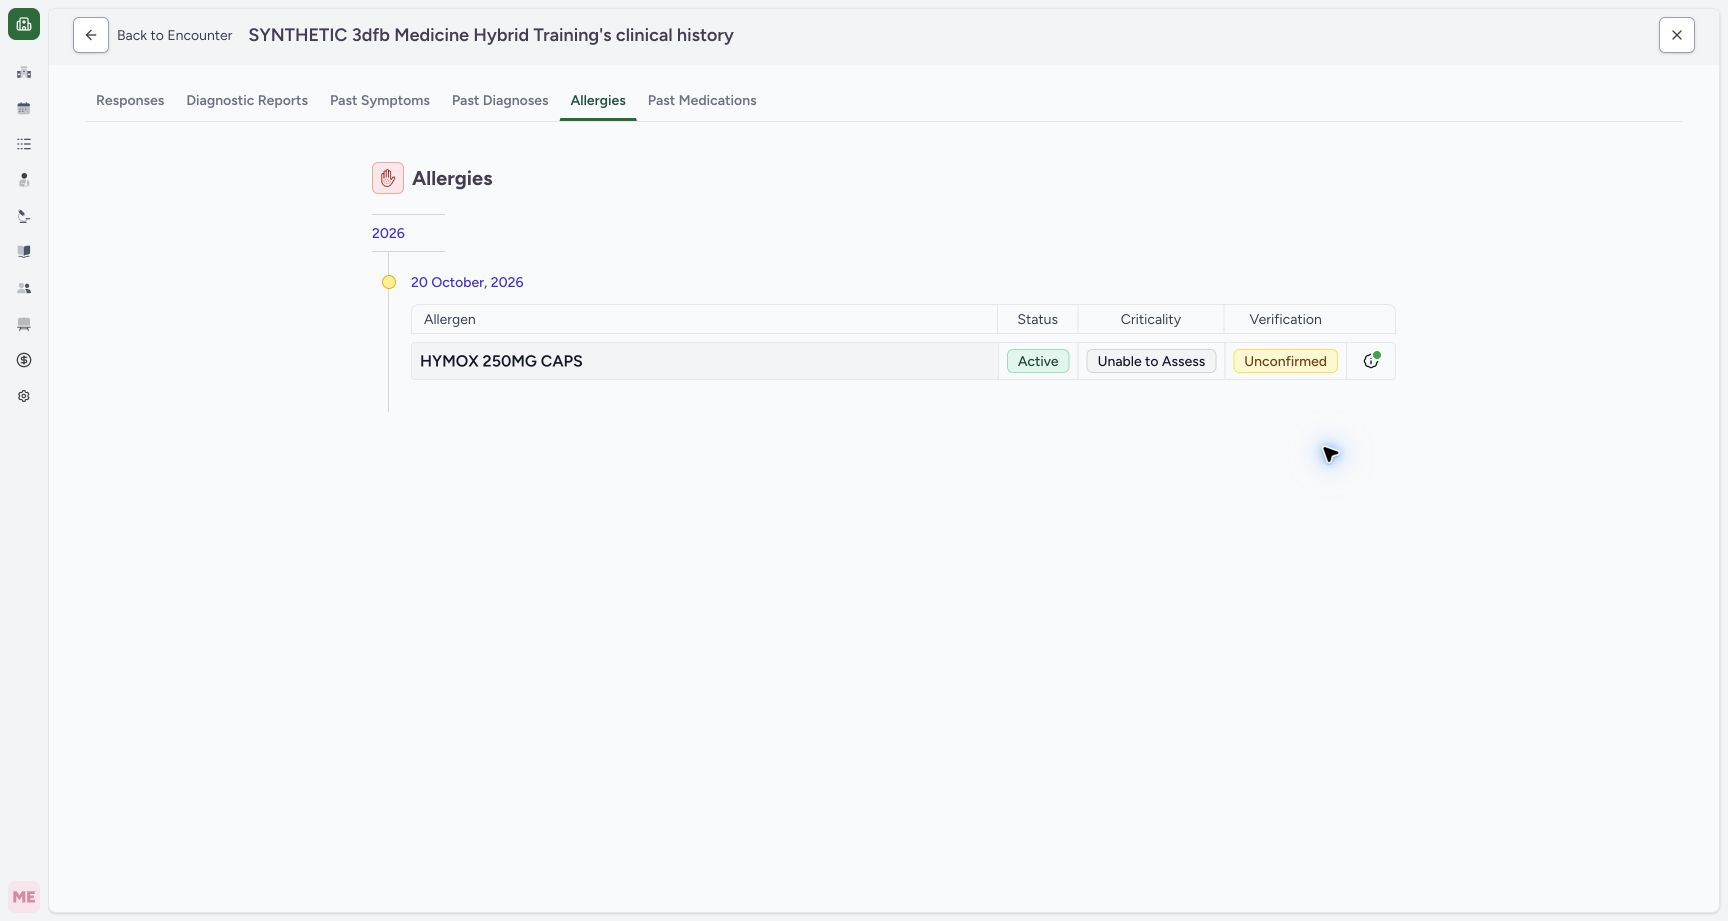
Task: Open the patient person sidebar icon
Action: pos(24,180)
